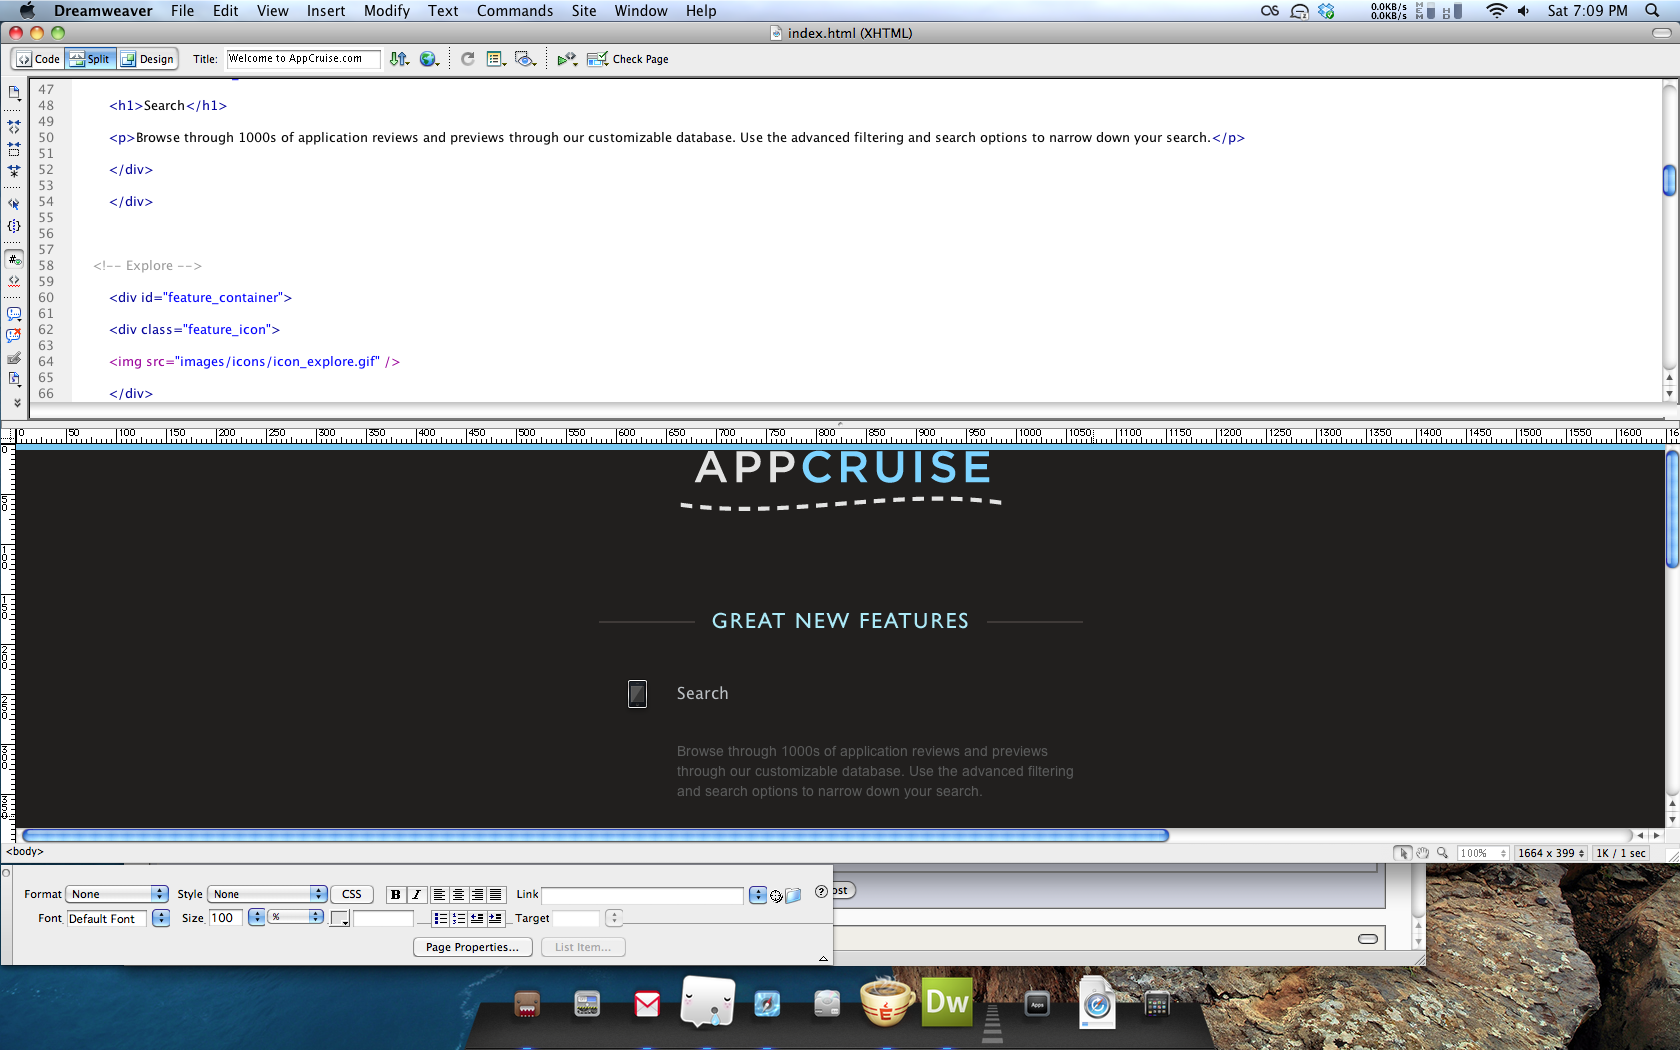Align text left
1680x1050 pixels.
(439, 895)
